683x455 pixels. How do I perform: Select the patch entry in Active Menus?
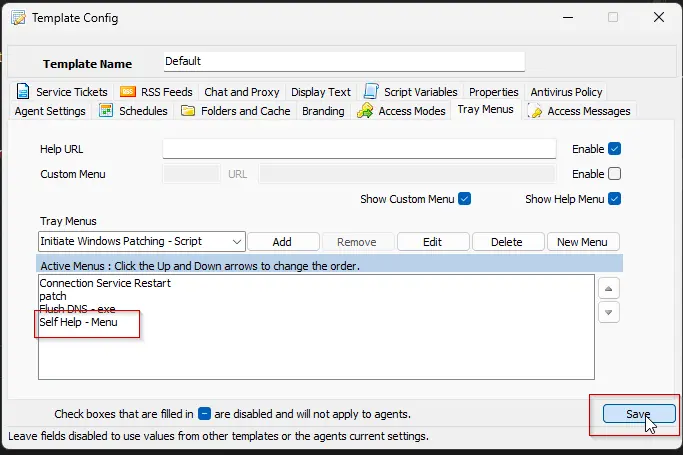click(53, 296)
